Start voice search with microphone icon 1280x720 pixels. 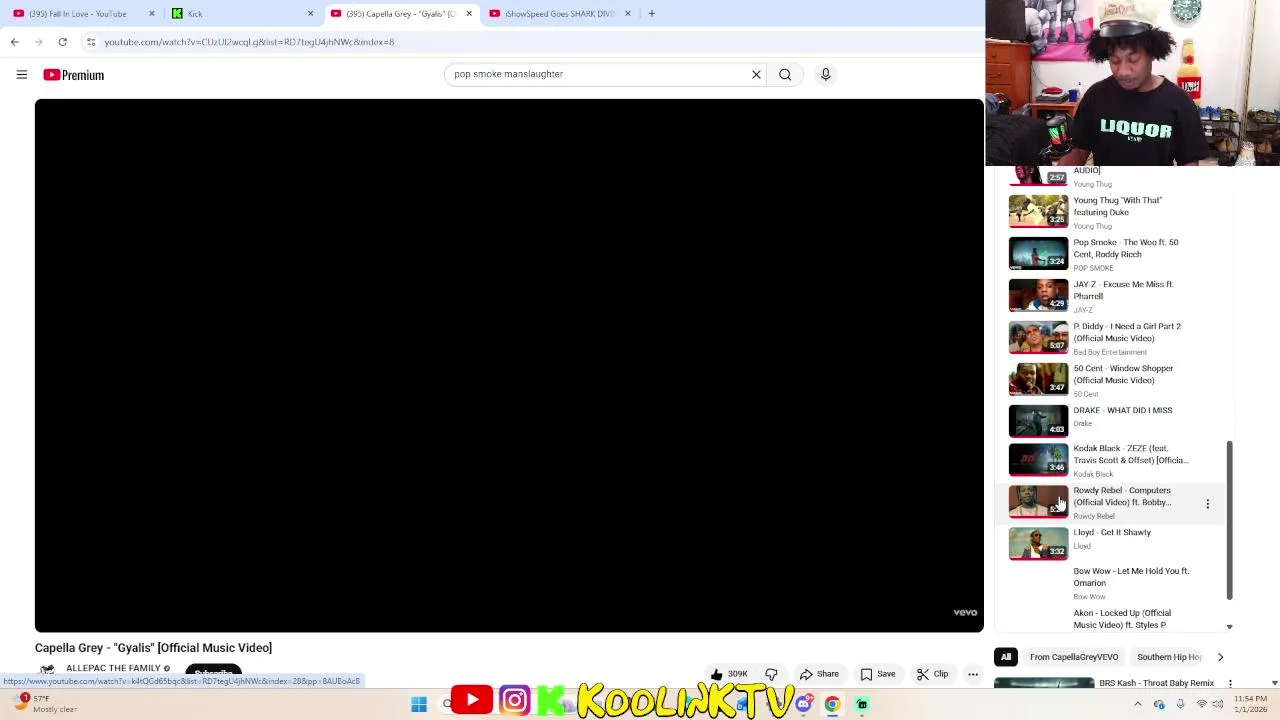(825, 74)
